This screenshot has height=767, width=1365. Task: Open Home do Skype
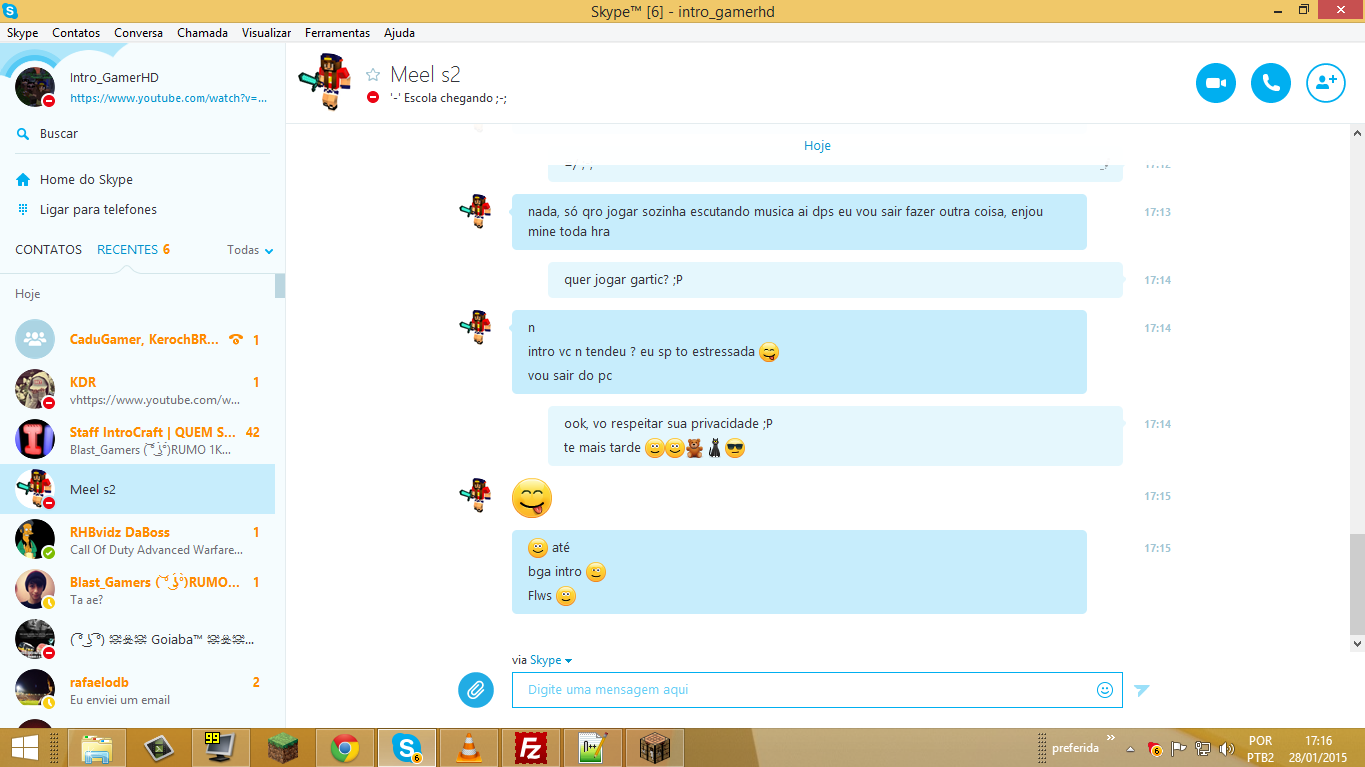(x=86, y=180)
